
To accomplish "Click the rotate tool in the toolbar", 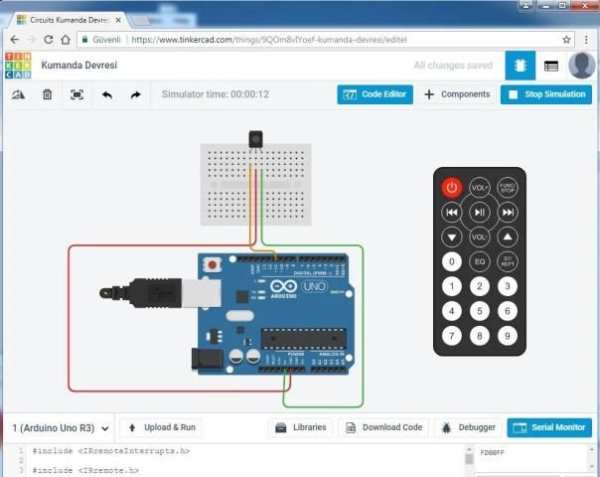I will coord(18,94).
